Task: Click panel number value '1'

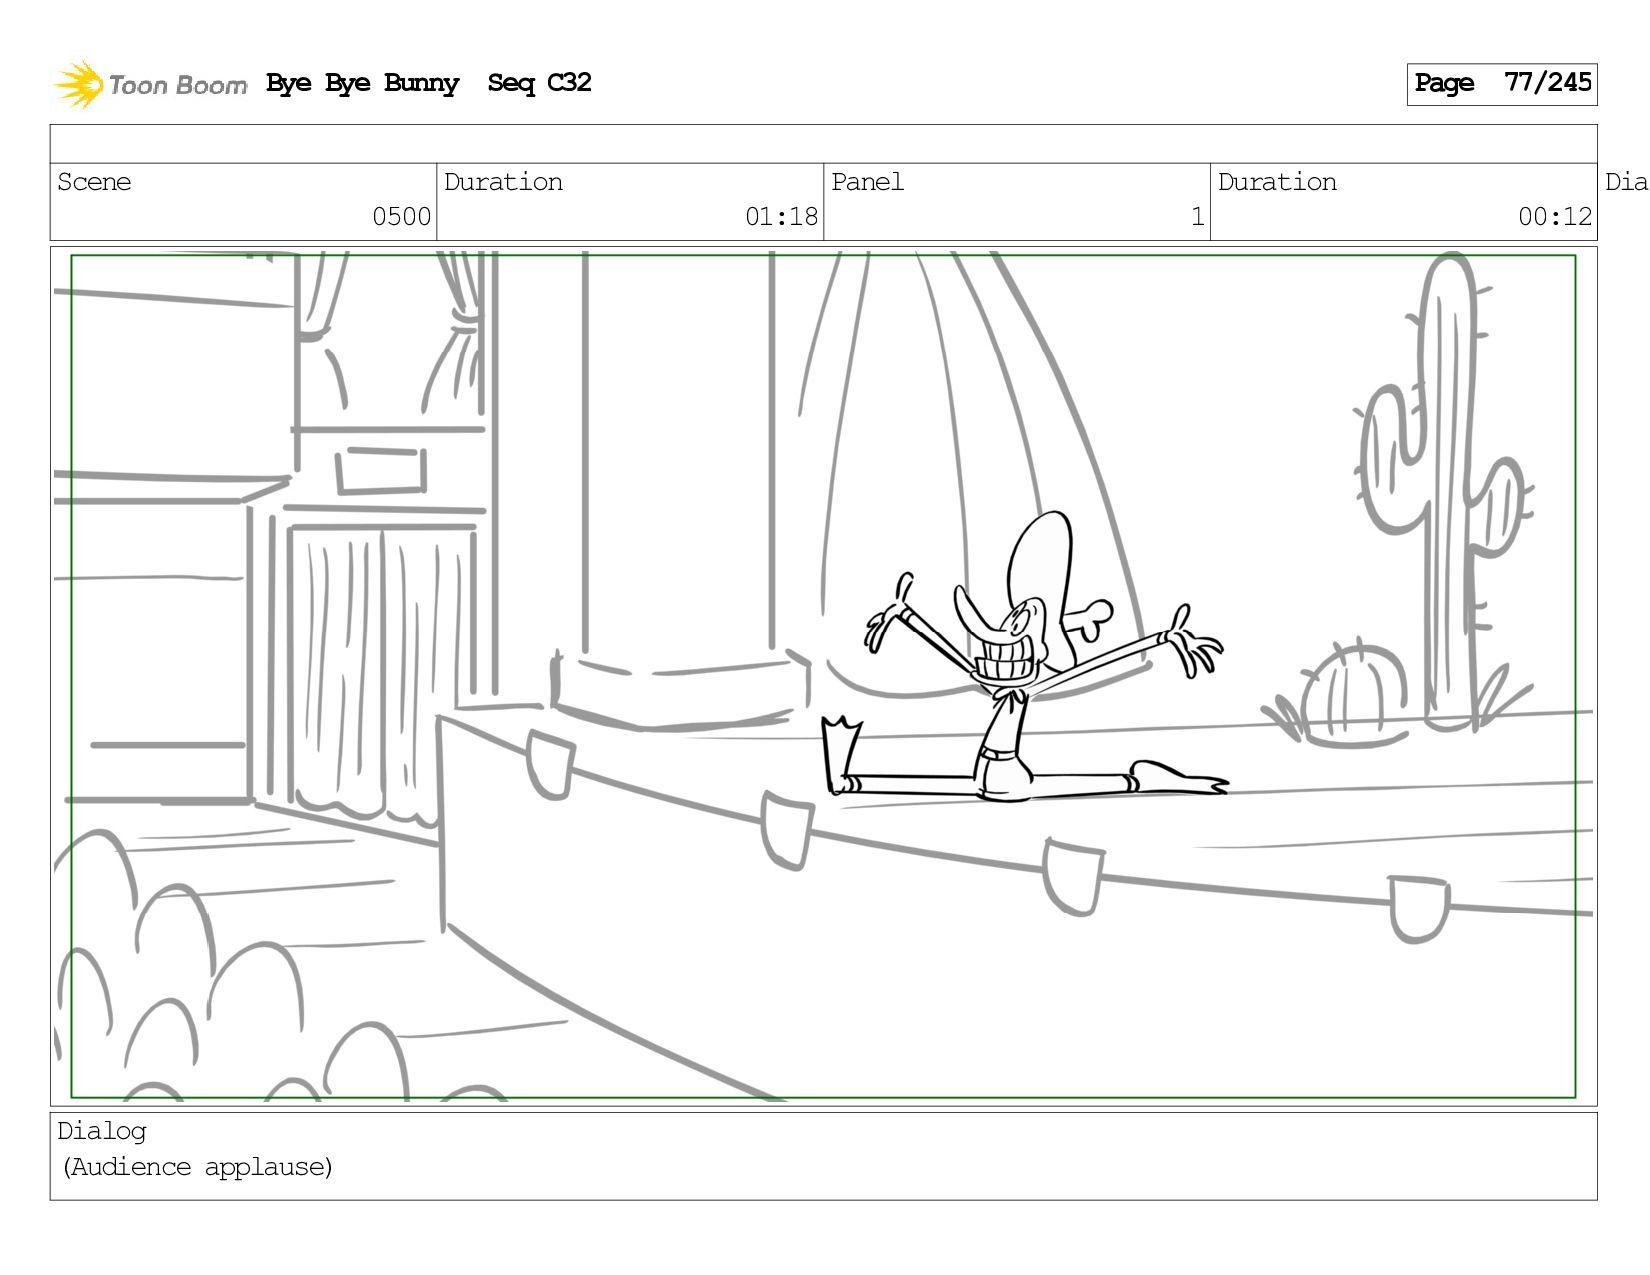Action: (x=1197, y=217)
